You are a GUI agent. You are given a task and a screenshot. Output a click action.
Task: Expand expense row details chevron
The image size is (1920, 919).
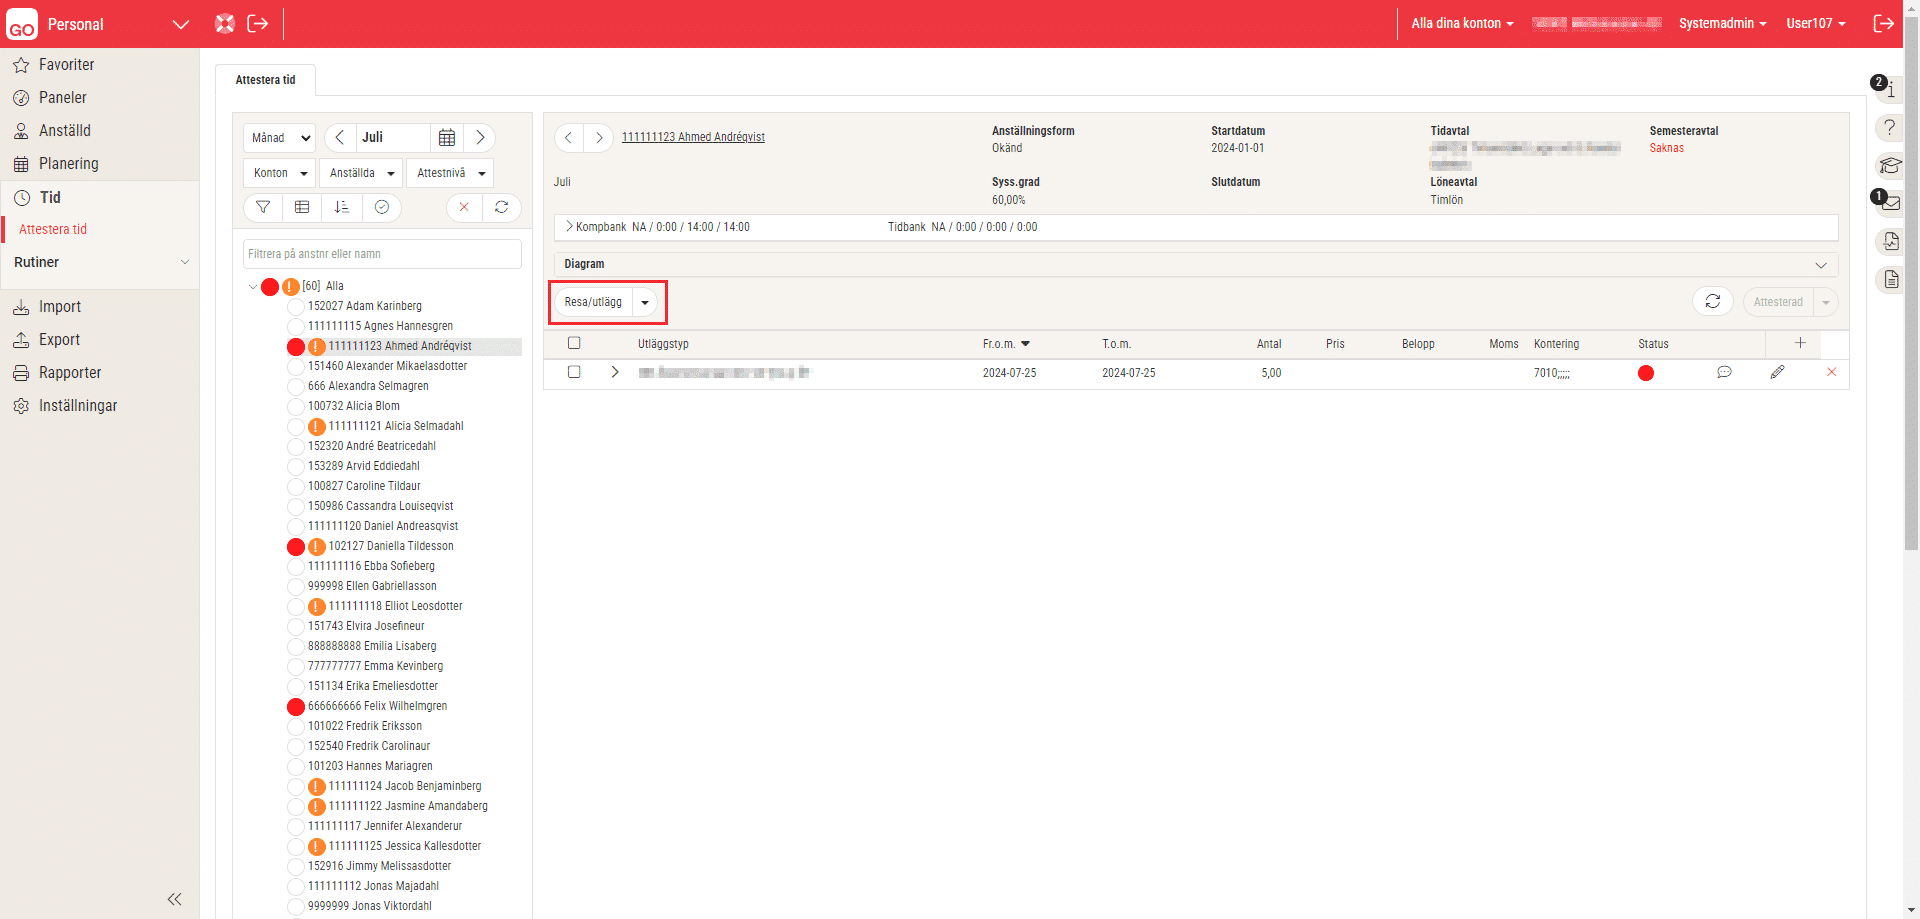coord(615,372)
